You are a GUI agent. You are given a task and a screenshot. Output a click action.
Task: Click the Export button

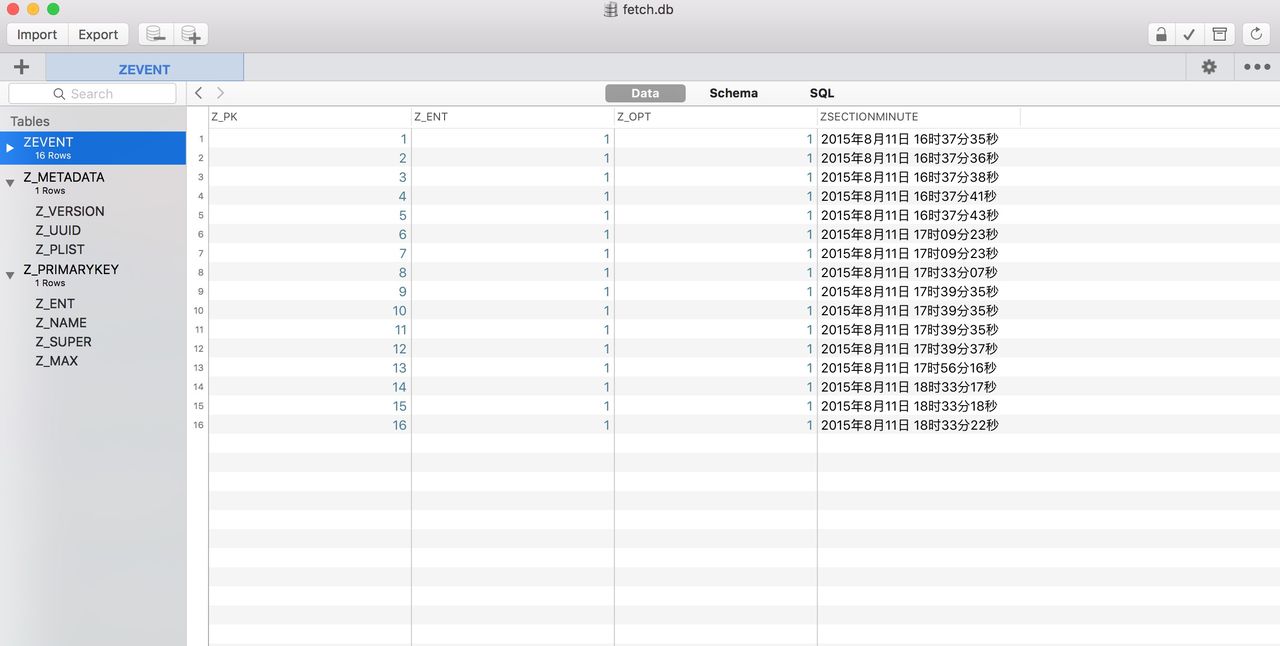98,34
